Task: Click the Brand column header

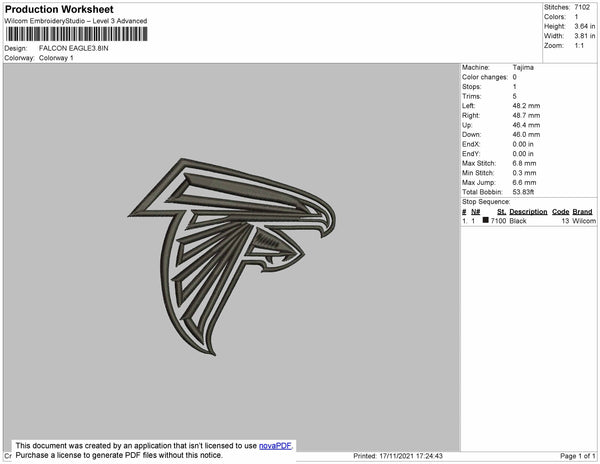Action: point(582,212)
